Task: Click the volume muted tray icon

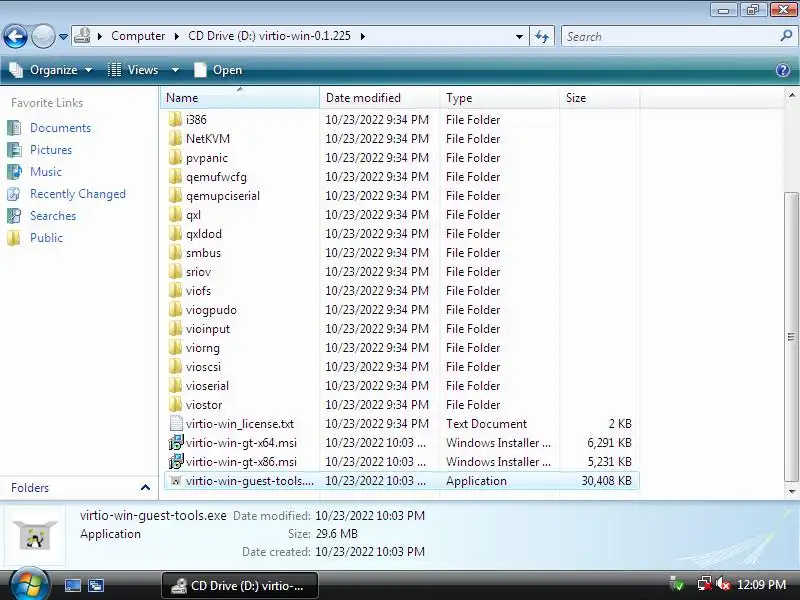Action: click(723, 584)
